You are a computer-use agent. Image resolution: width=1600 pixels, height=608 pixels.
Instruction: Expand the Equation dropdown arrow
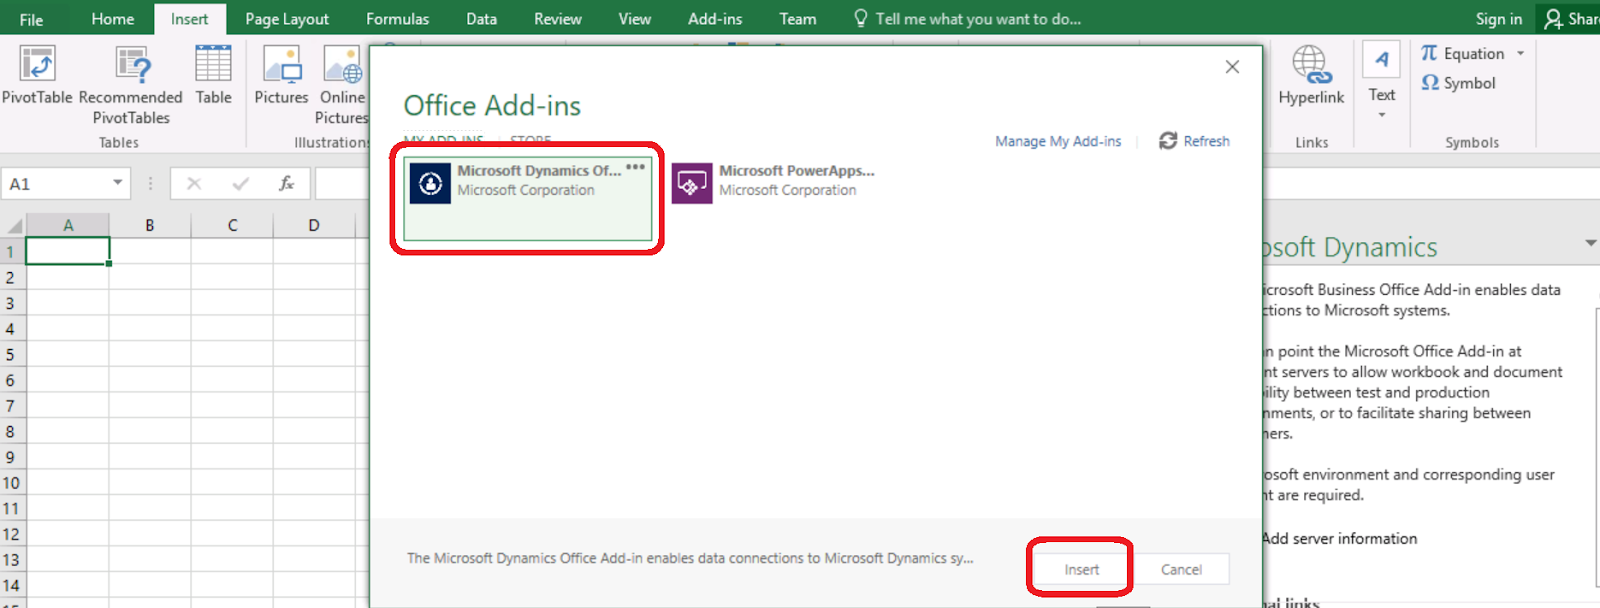click(1521, 53)
